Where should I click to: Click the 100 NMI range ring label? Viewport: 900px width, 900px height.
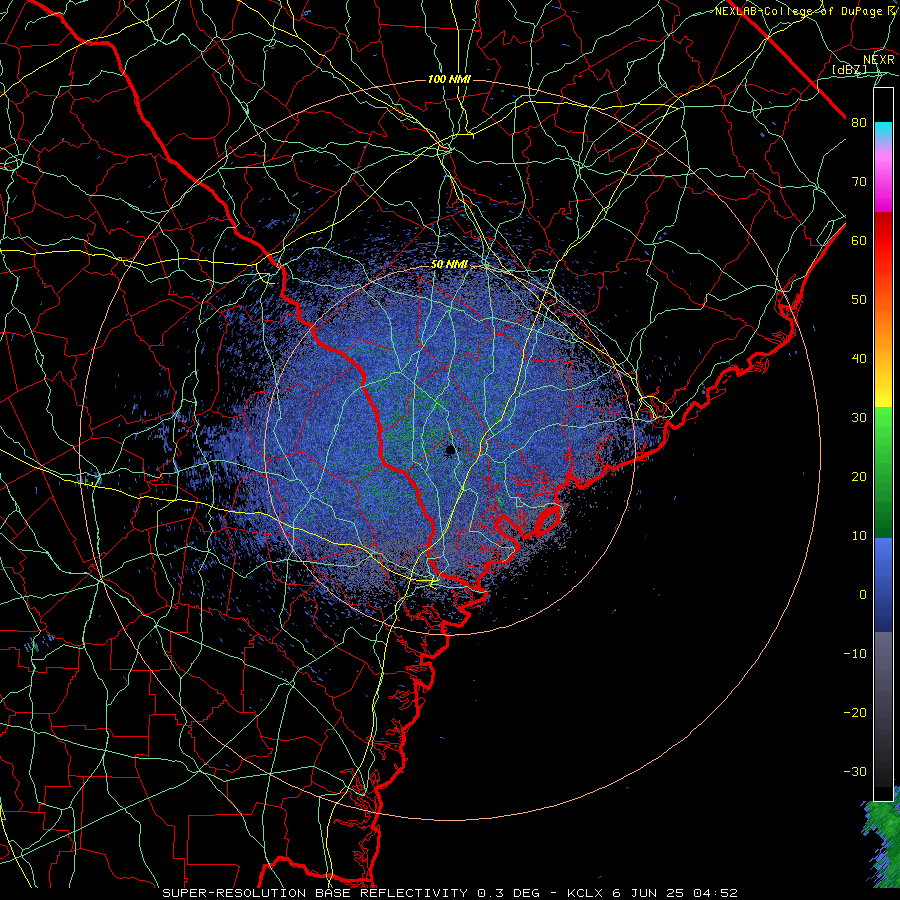pyautogui.click(x=449, y=79)
